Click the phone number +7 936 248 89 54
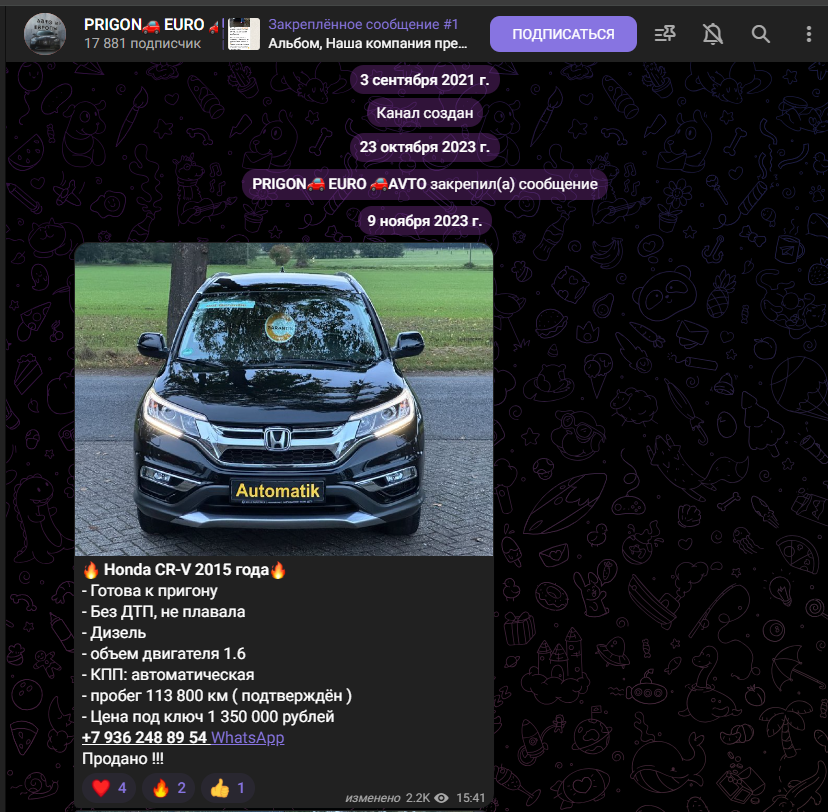828x812 pixels. 144,737
